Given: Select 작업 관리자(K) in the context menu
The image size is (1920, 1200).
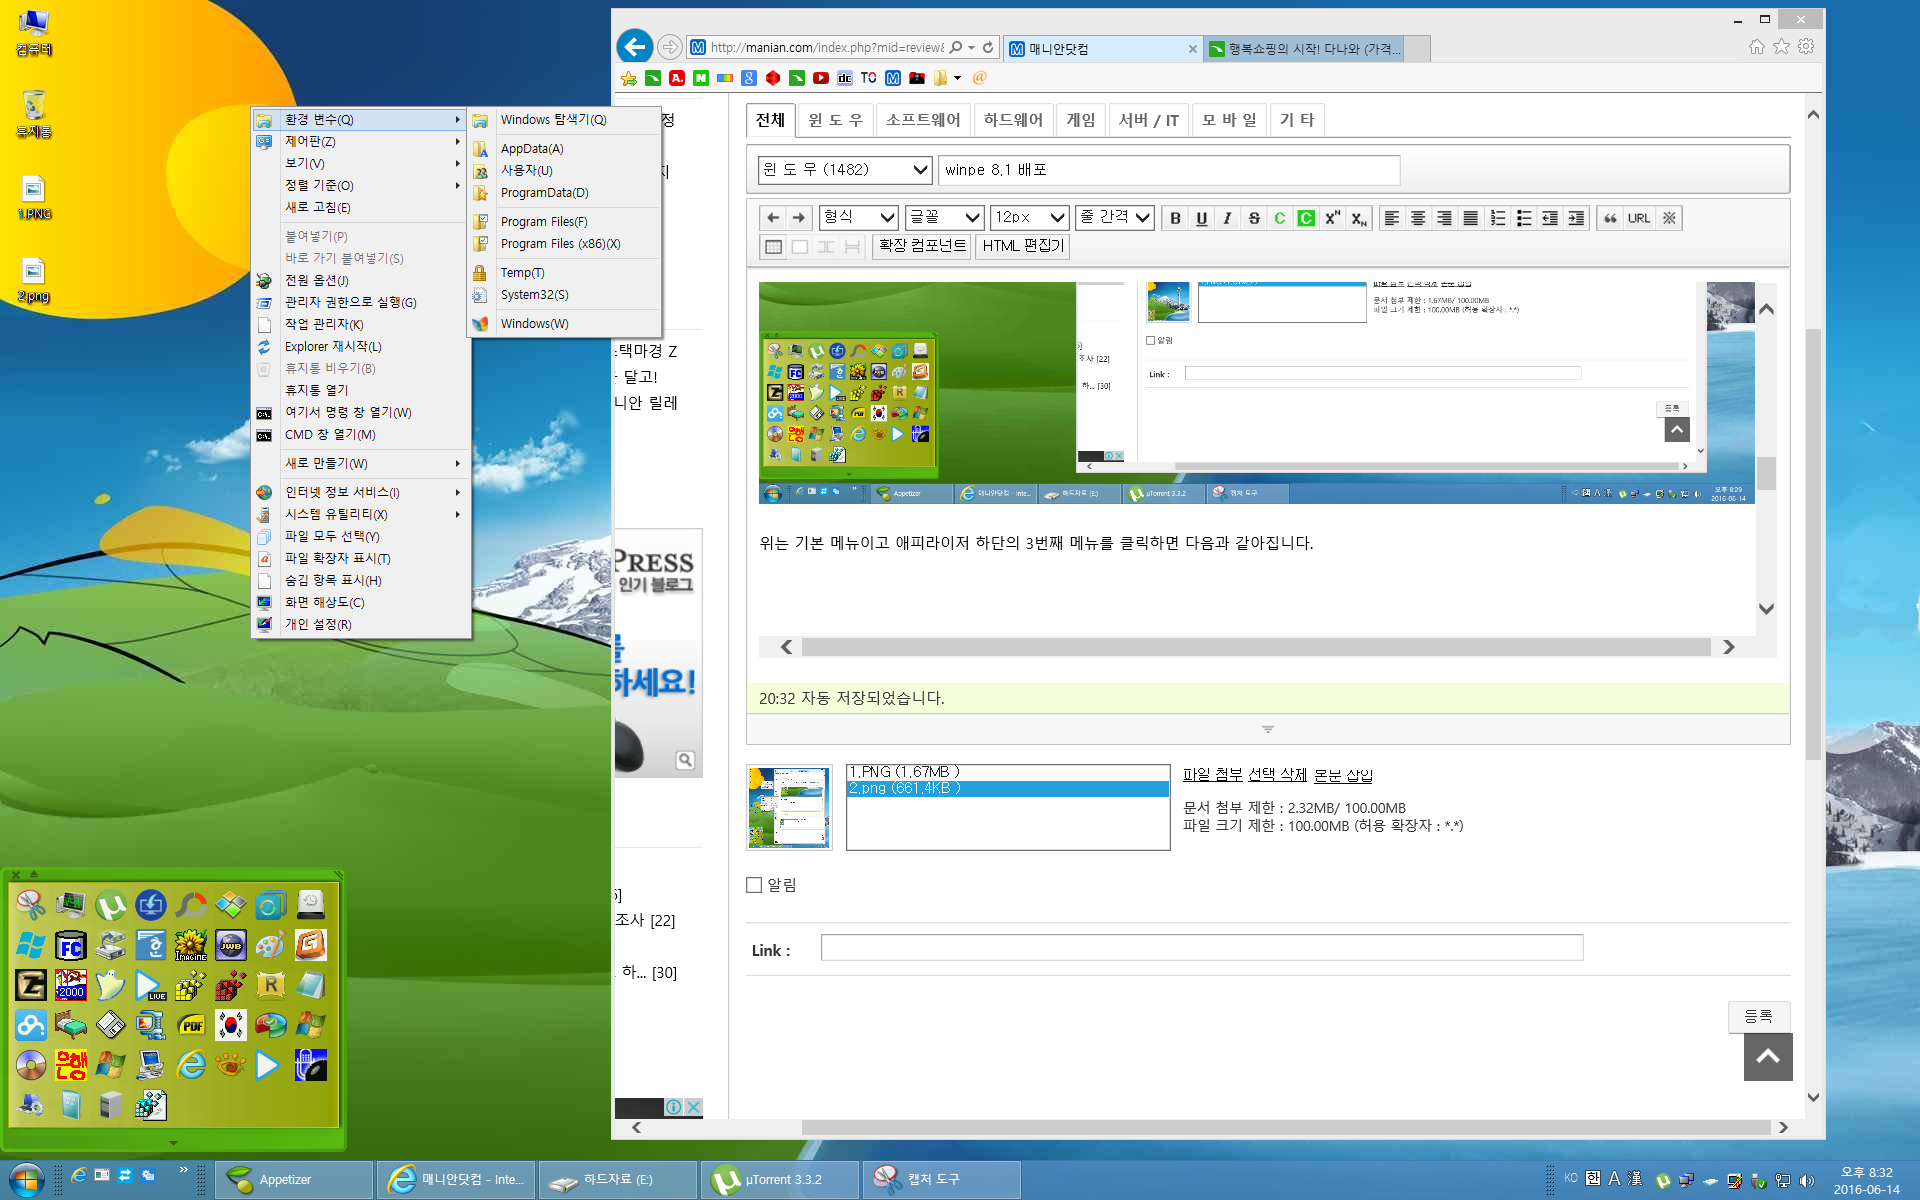Looking at the screenshot, I should [x=360, y=325].
